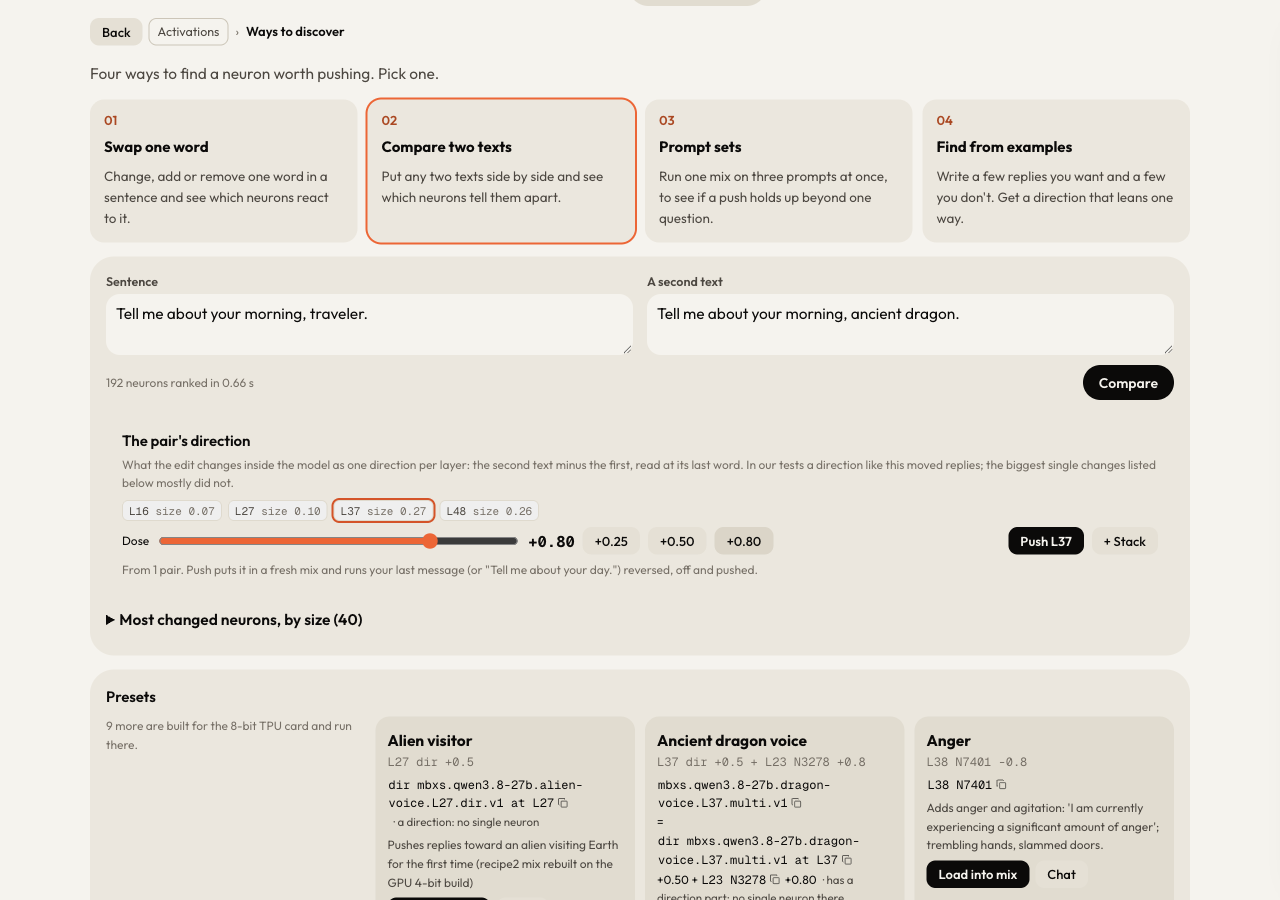
Task: Set dose with the +0.80 preset
Action: point(743,541)
